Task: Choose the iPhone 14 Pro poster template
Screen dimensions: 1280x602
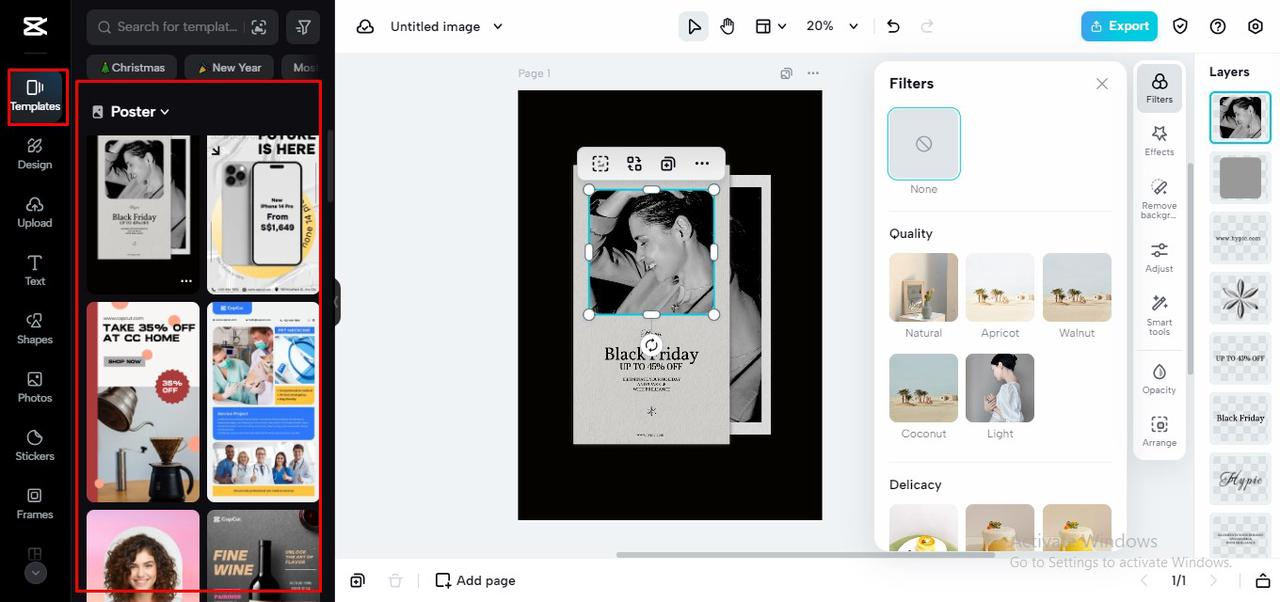Action: pos(263,214)
